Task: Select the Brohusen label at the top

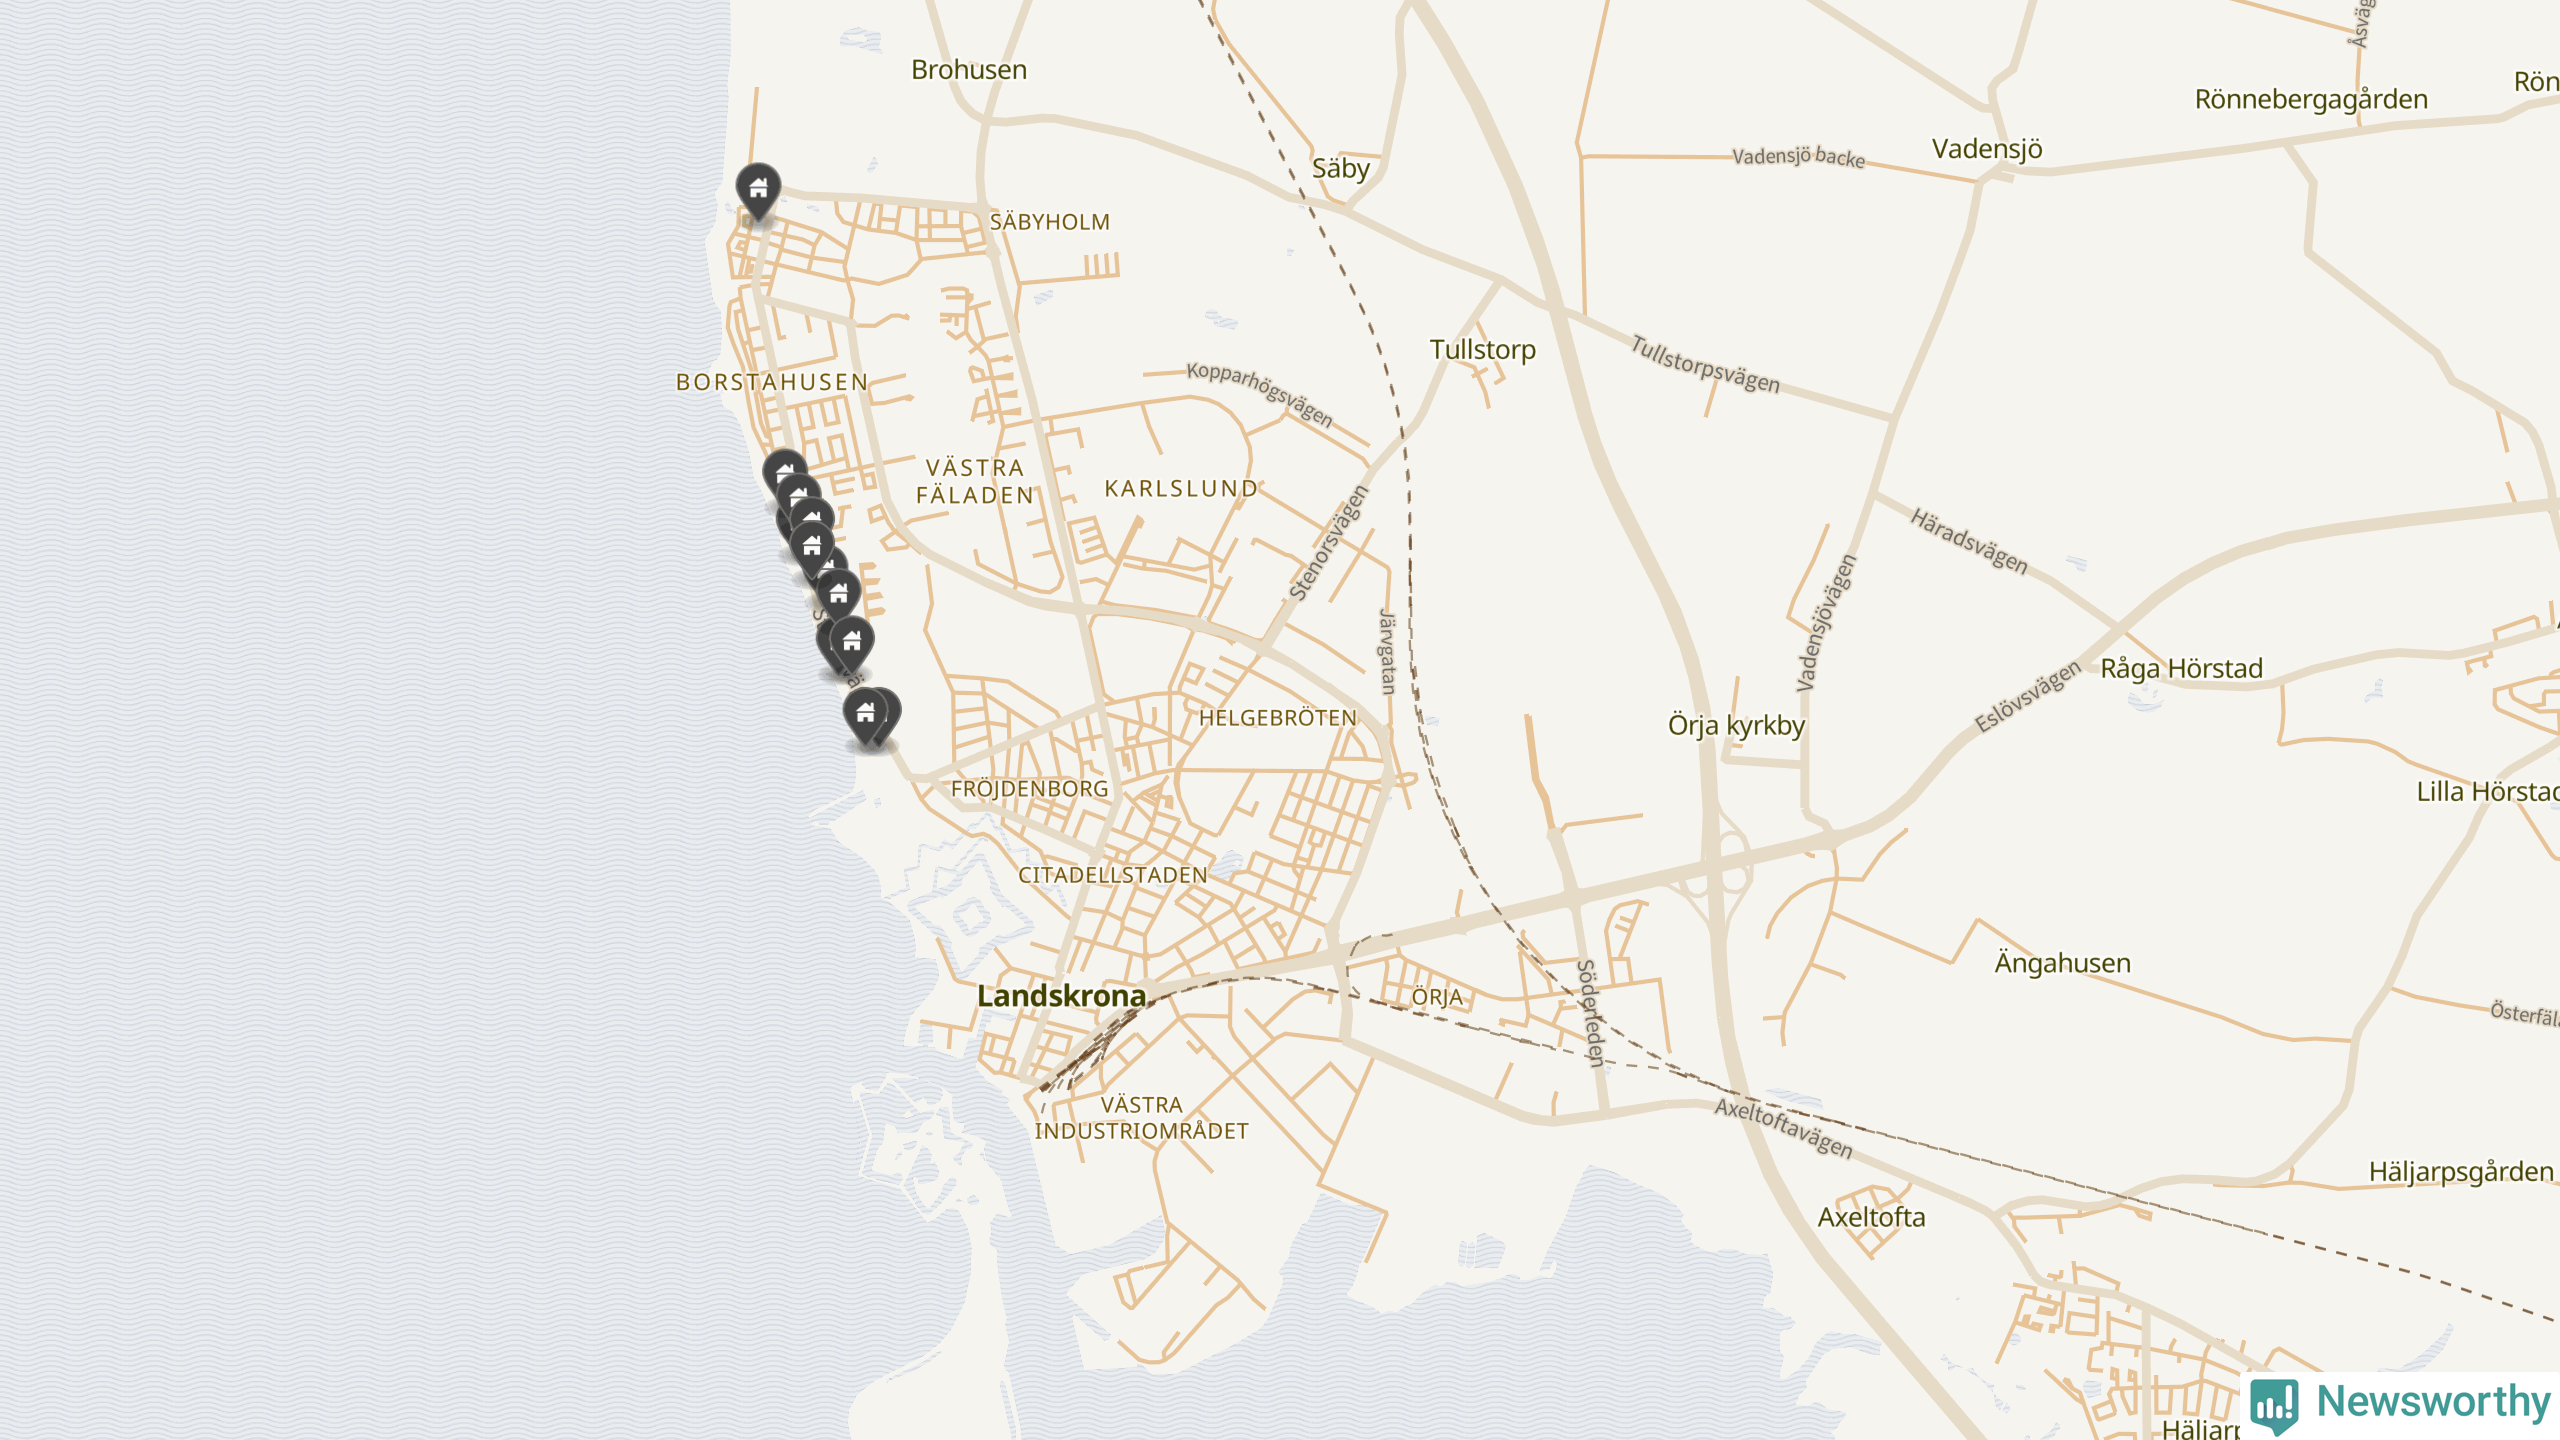Action: click(969, 70)
